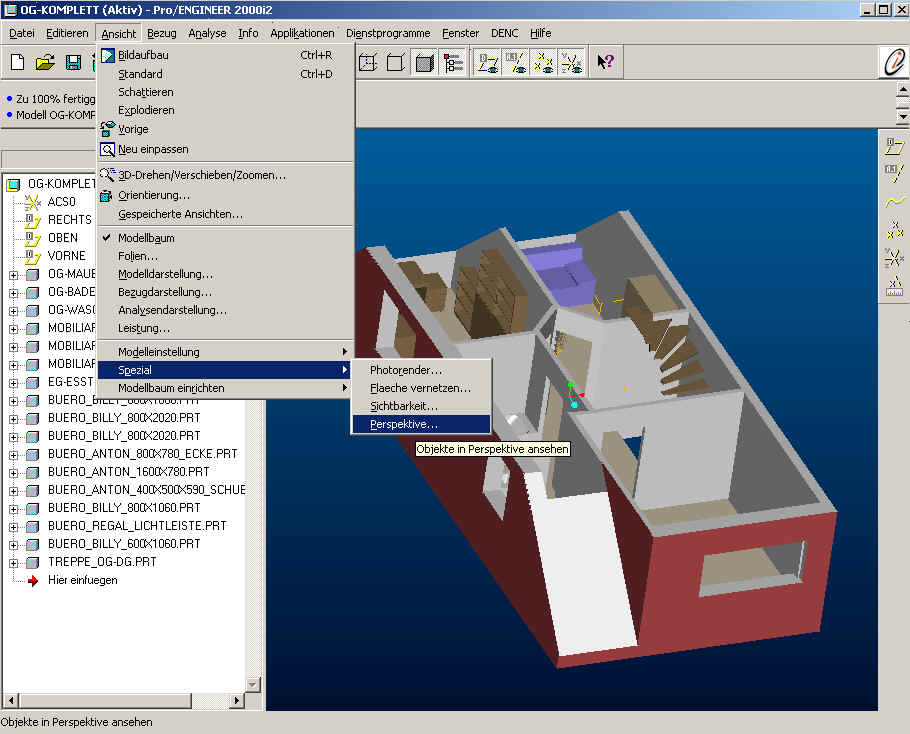This screenshot has width=910, height=734.
Task: Click the Bildaufbau repaint icon in the menu
Action: (x=108, y=55)
